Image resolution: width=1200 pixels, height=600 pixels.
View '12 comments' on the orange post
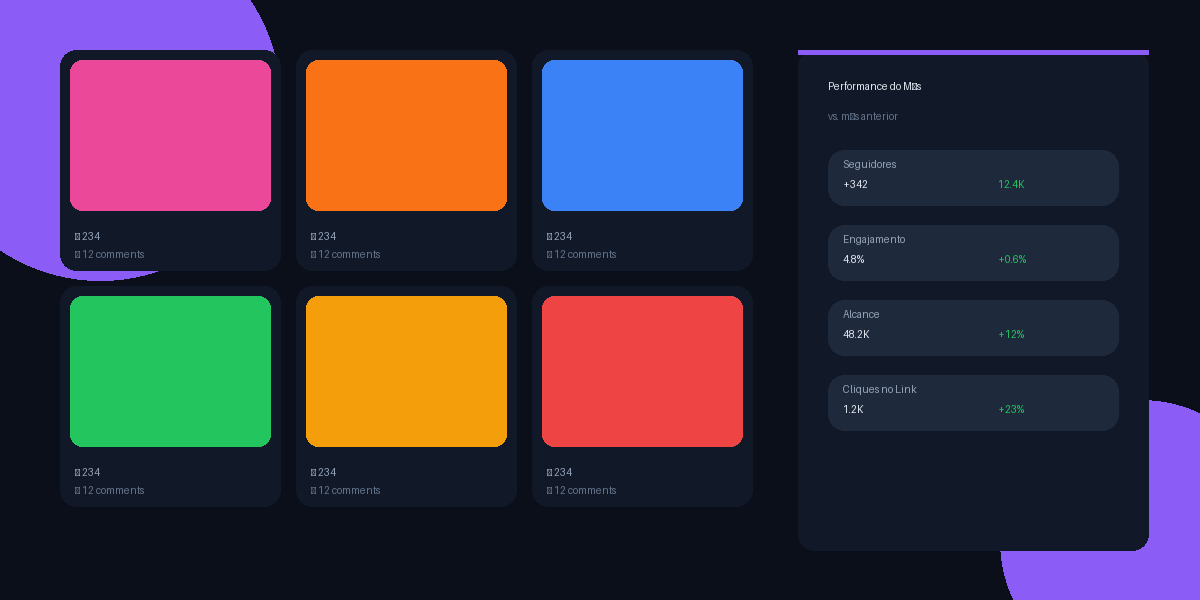[346, 254]
